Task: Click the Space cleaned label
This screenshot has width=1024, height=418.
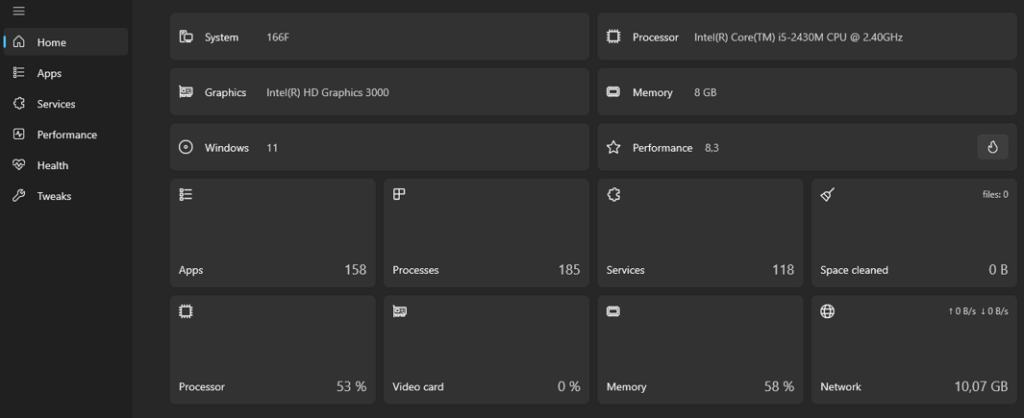Action: tap(854, 270)
